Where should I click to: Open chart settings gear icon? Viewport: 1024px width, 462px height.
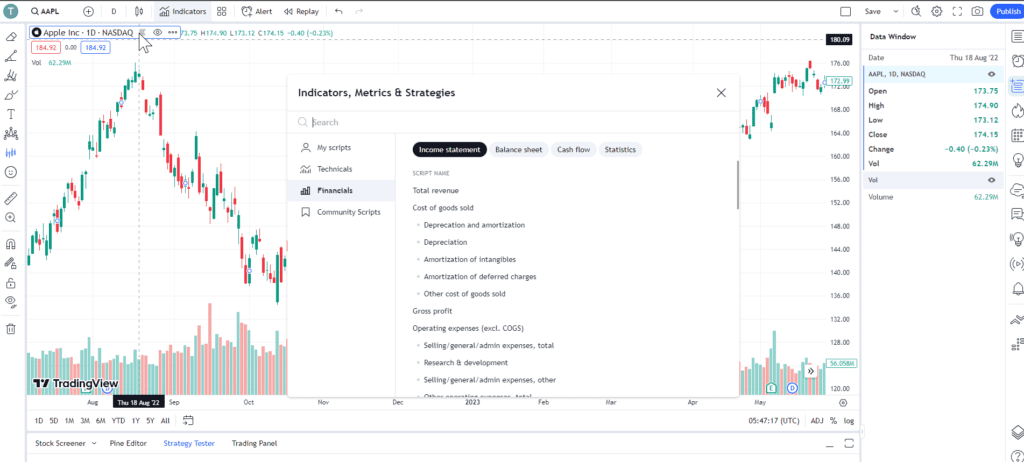[x=936, y=11]
